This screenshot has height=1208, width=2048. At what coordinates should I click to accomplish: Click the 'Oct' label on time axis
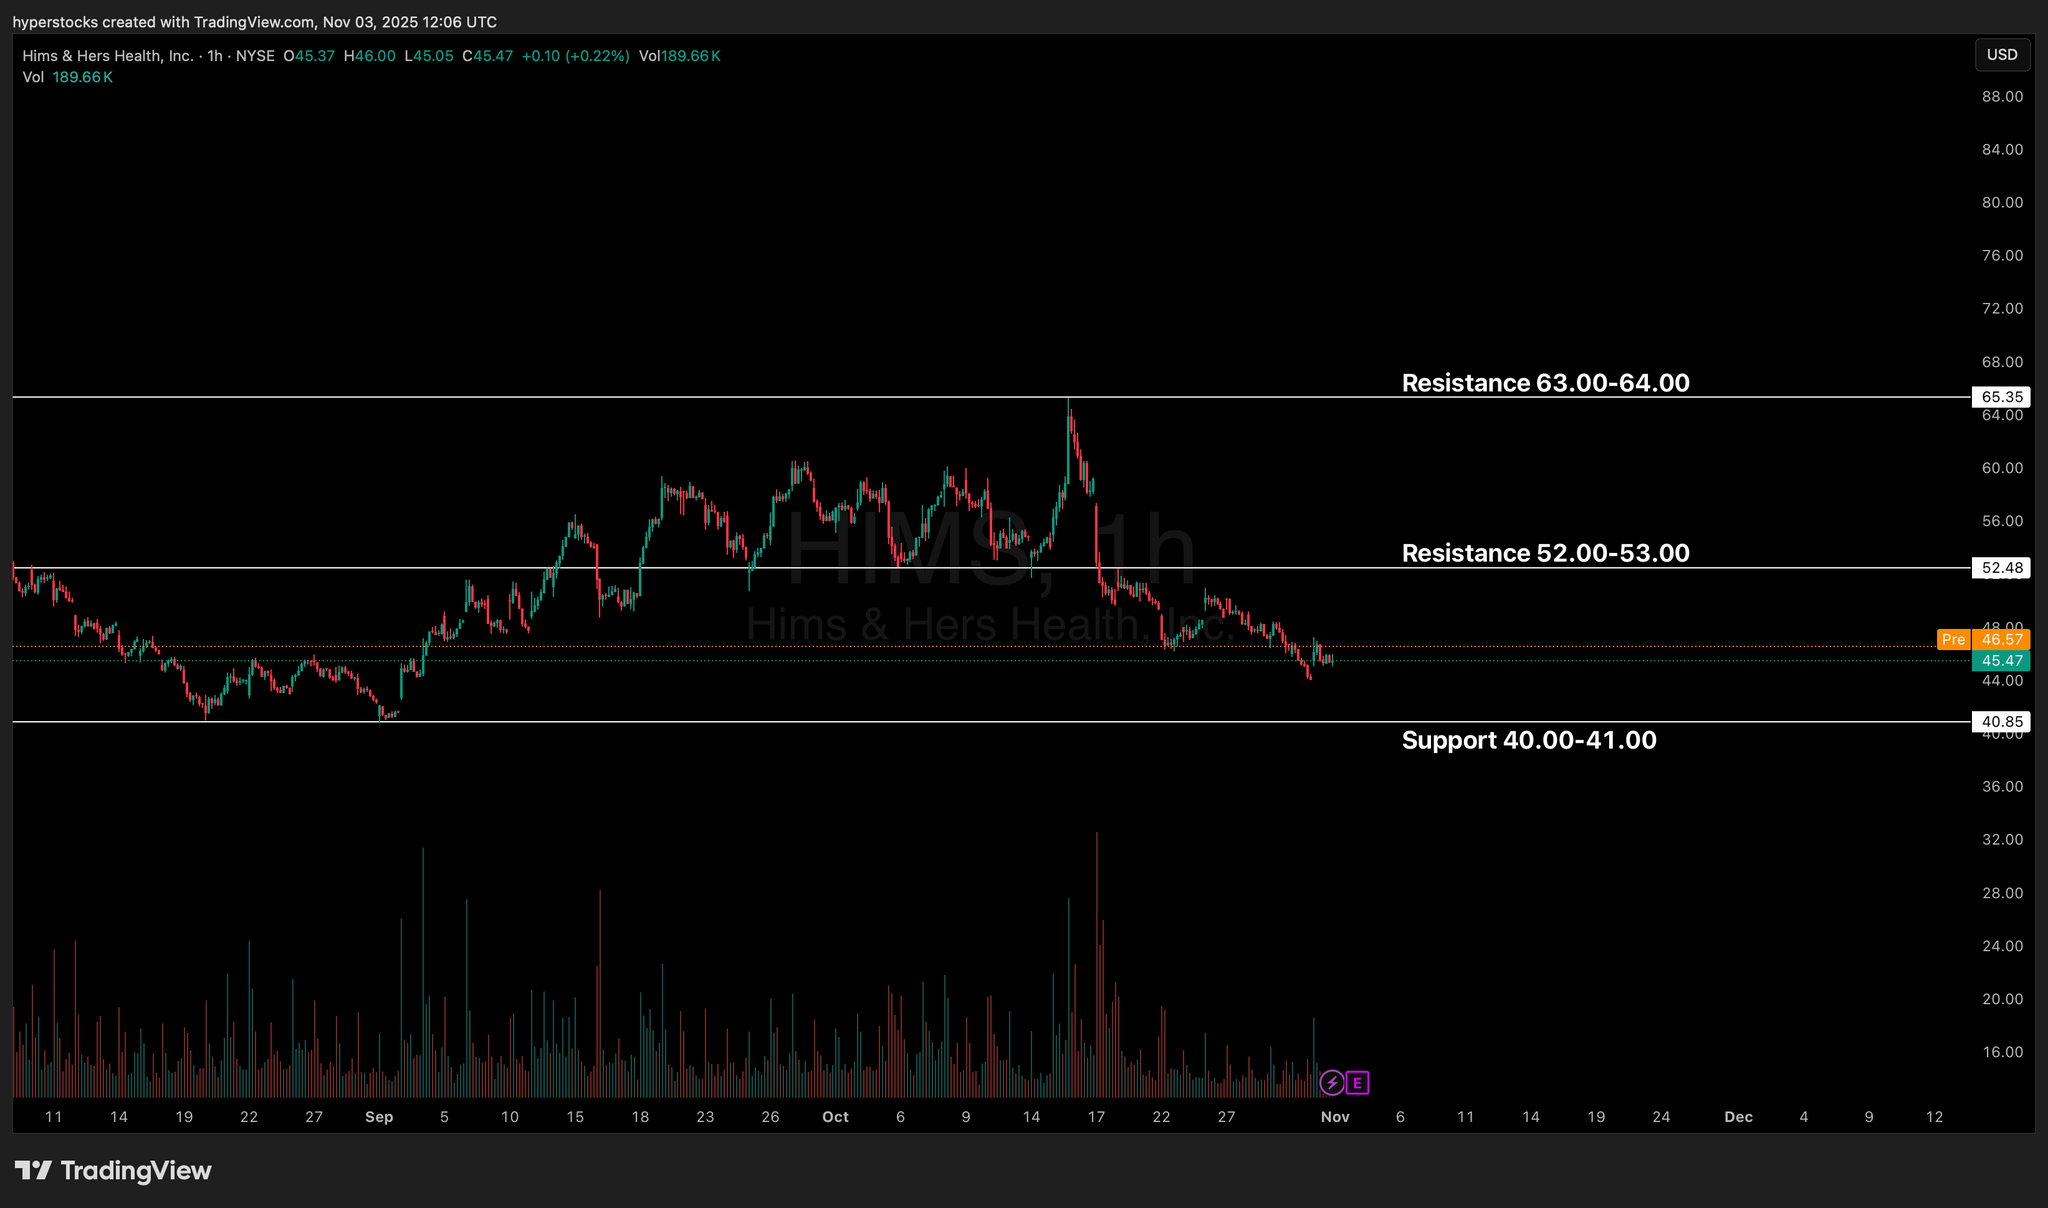tap(835, 1117)
